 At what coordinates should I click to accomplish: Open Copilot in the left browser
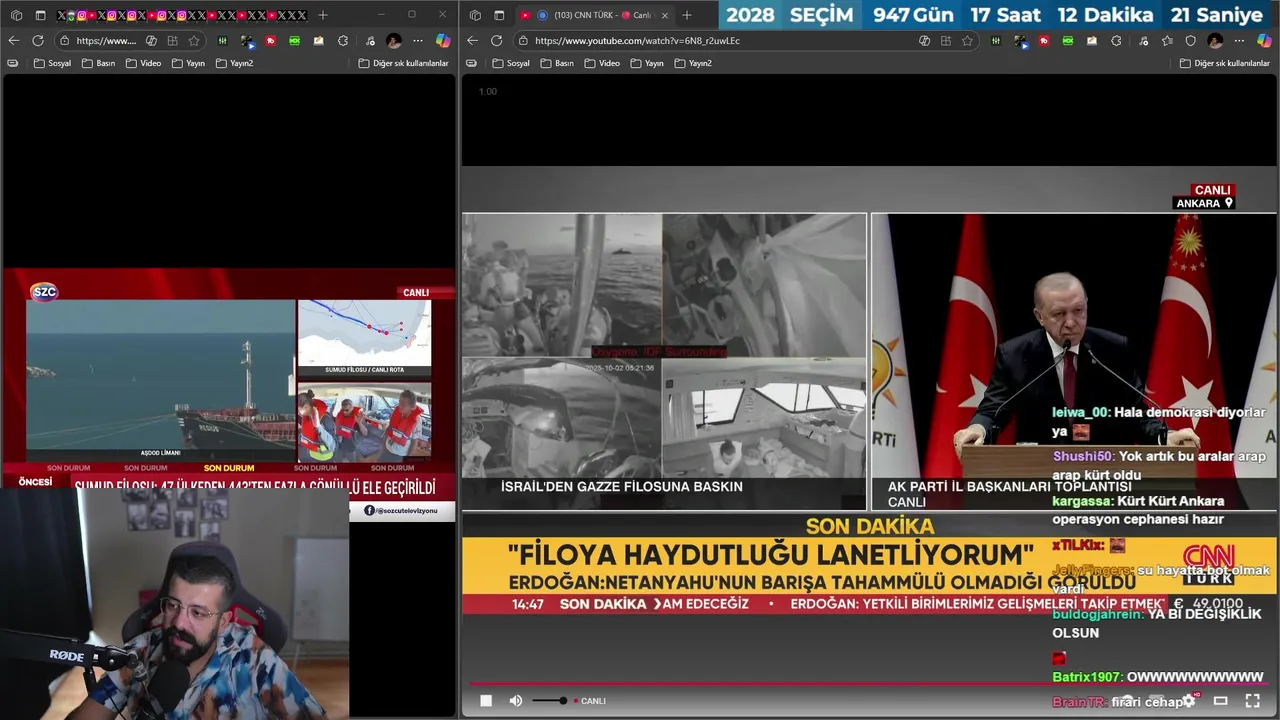point(442,41)
